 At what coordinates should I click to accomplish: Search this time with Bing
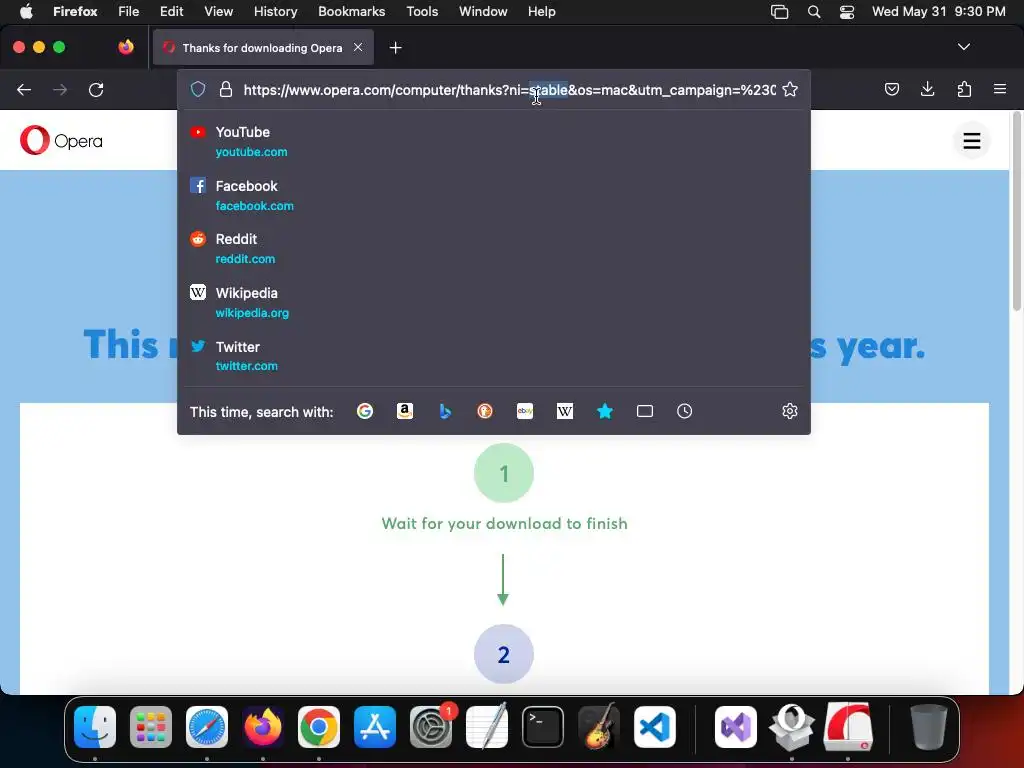[445, 411]
